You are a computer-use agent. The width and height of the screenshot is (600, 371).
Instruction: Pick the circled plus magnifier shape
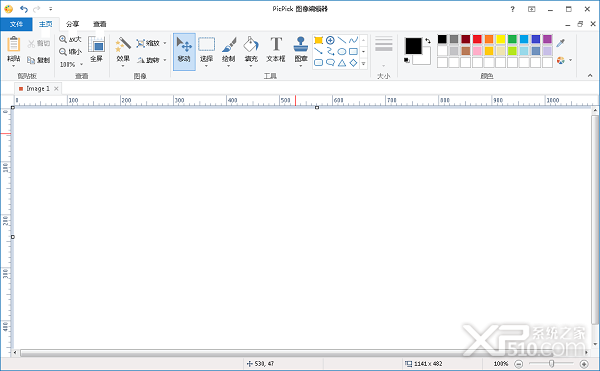pos(330,40)
